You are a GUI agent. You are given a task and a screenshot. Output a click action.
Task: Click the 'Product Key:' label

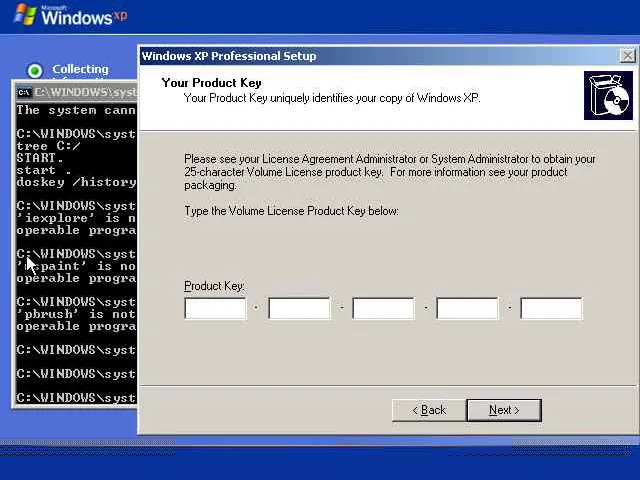214,286
